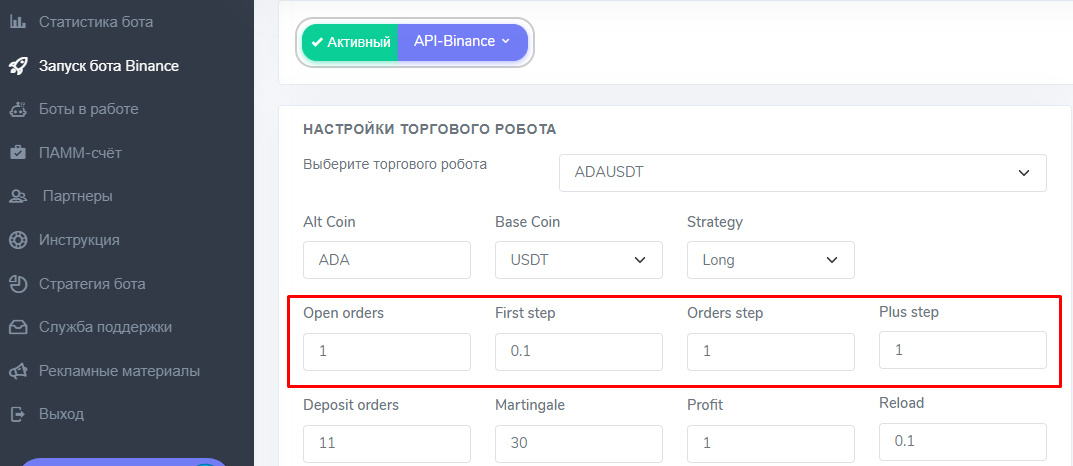Click the robot icon beside Боты в работе
This screenshot has height=466, width=1073.
pyautogui.click(x=18, y=109)
